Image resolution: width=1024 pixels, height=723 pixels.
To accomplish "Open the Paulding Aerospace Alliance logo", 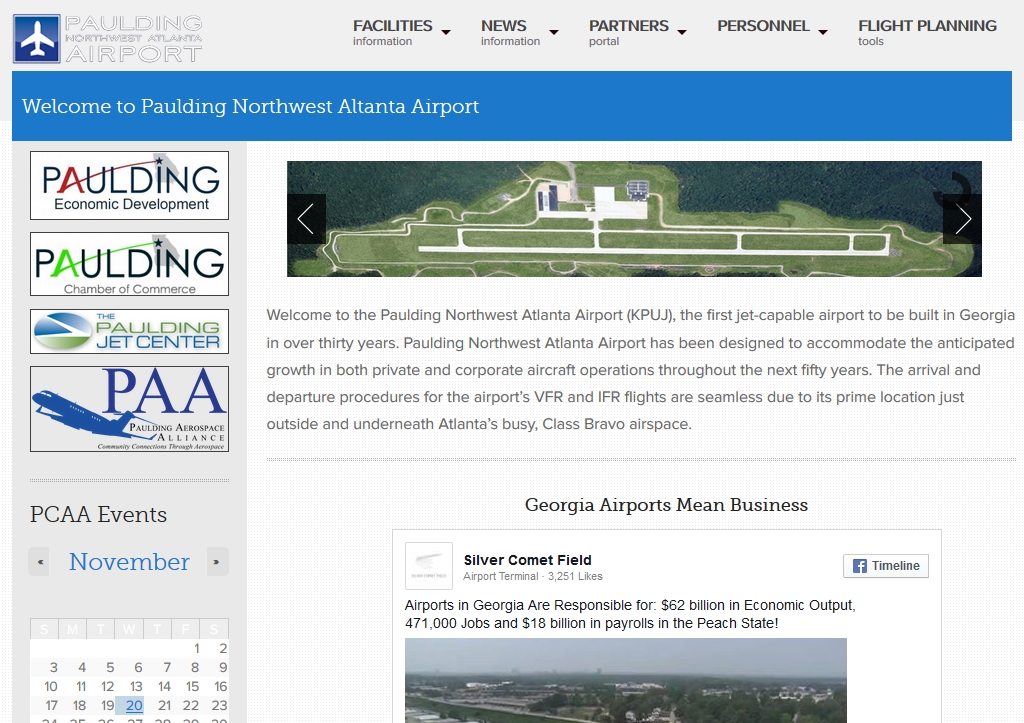I will click(129, 408).
